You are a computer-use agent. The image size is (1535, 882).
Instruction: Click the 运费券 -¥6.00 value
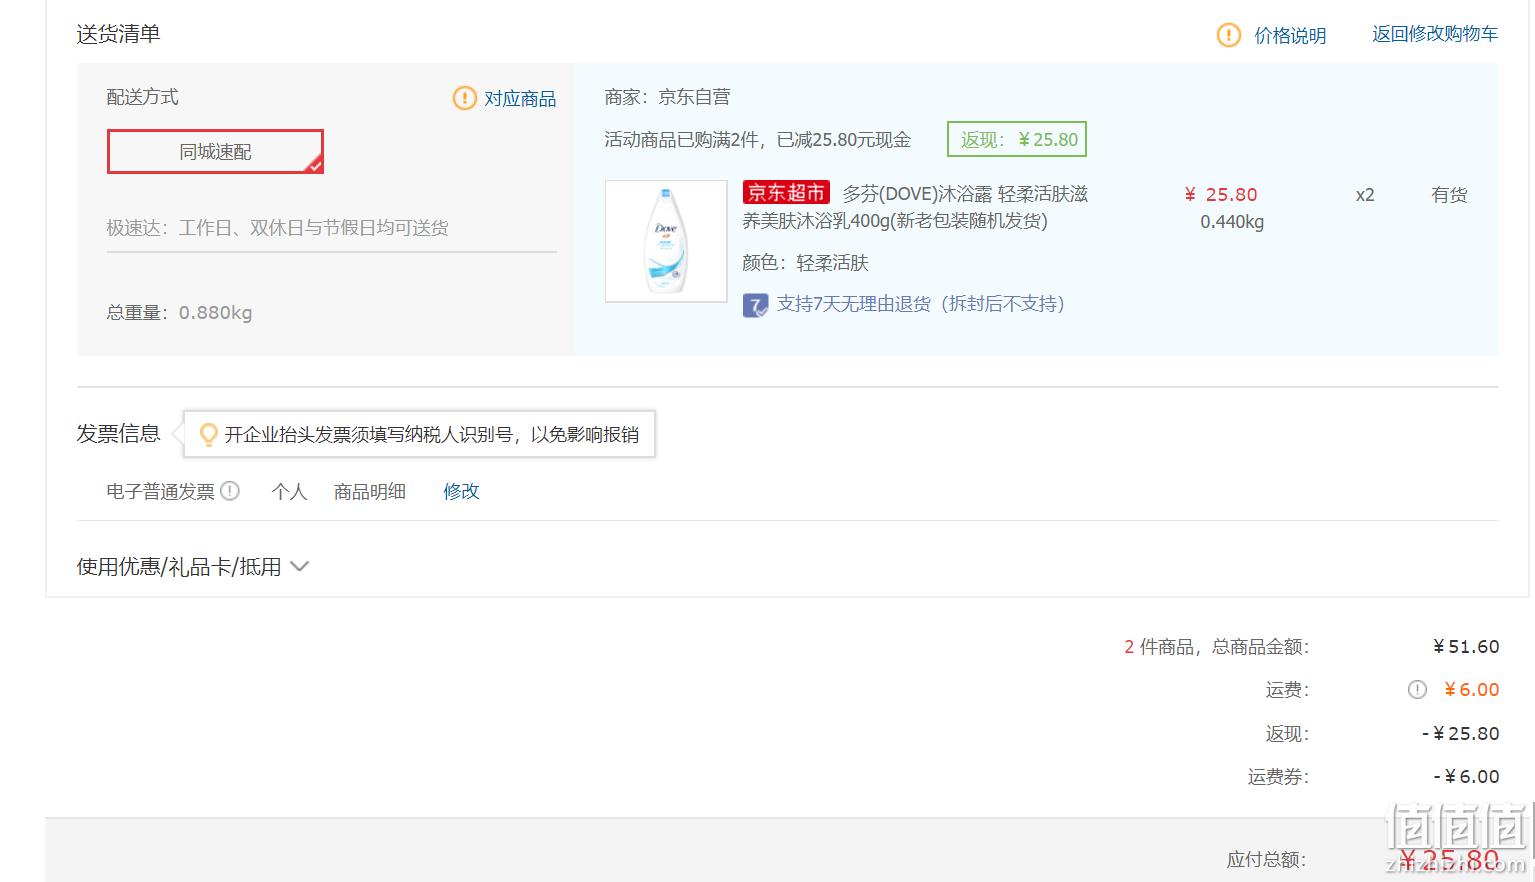(1466, 777)
